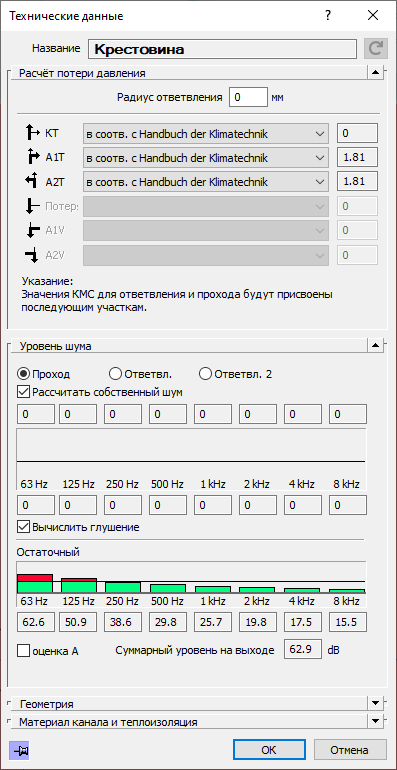Click the KT straight flow arrow icon
This screenshot has height=770, width=397.
(x=33, y=132)
